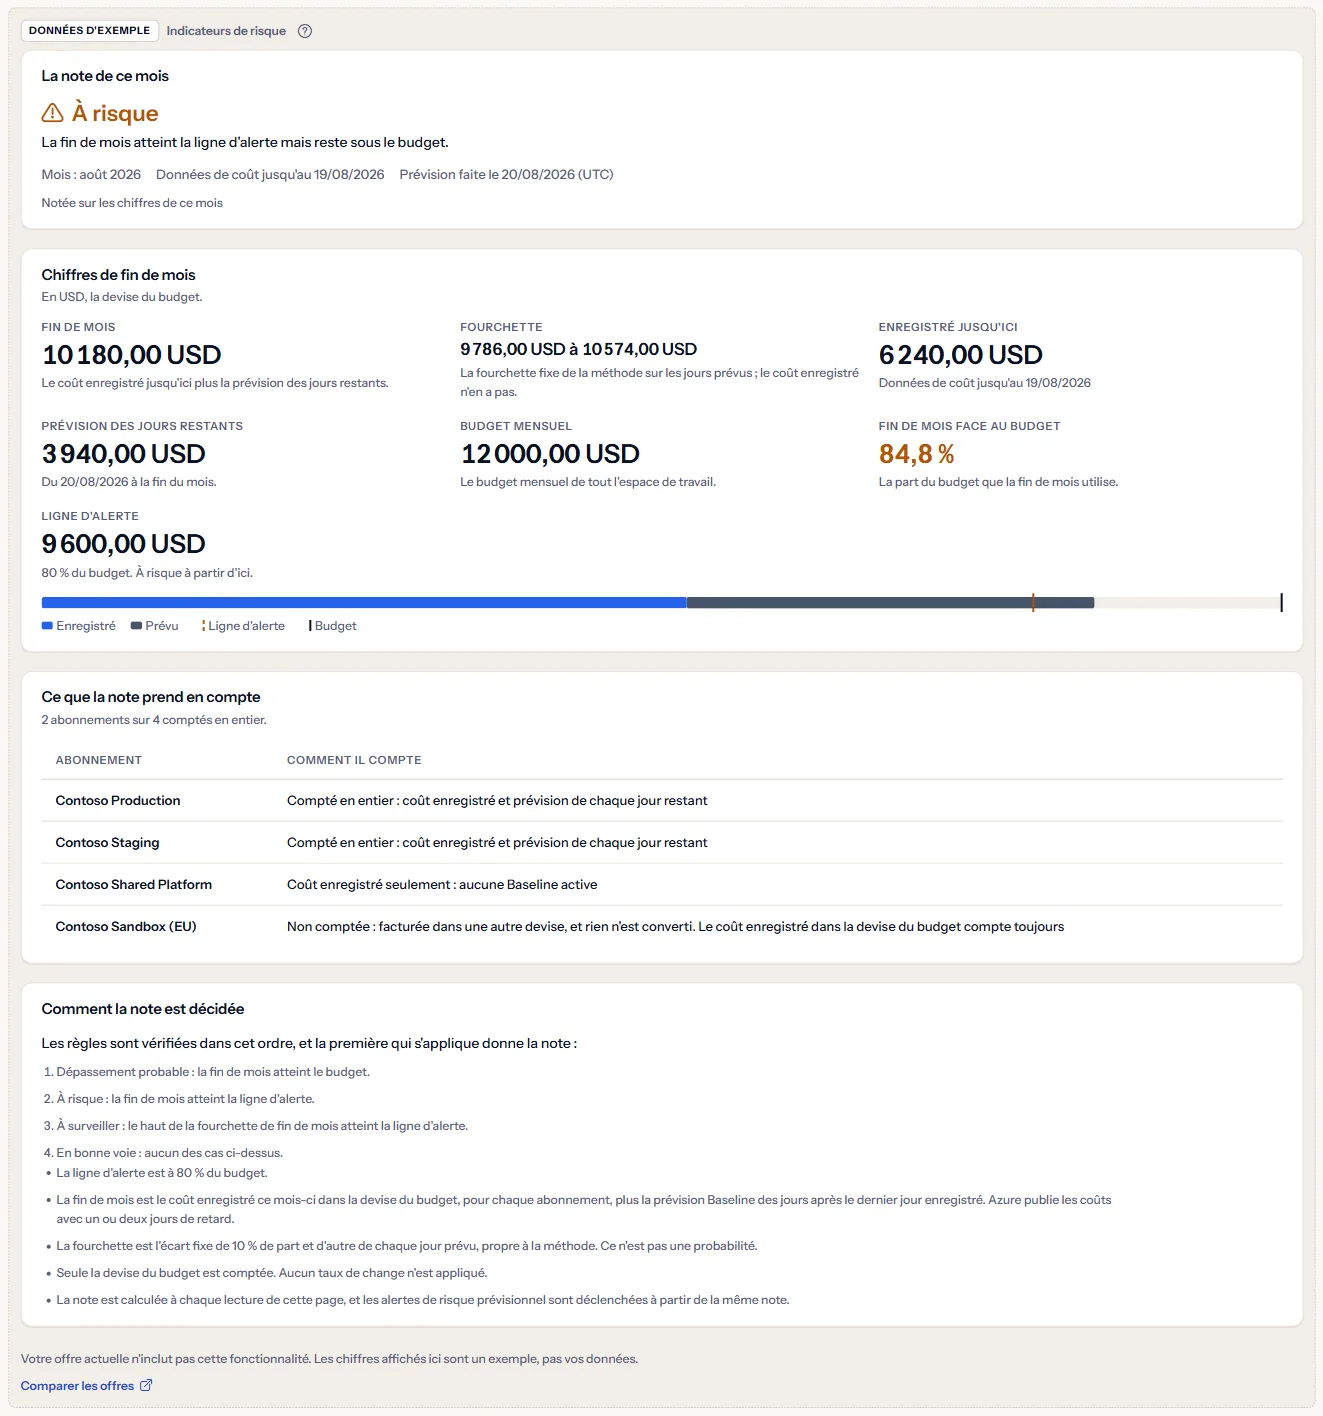Click the blue Enregistré legend swatch
The image size is (1323, 1416).
tap(47, 626)
